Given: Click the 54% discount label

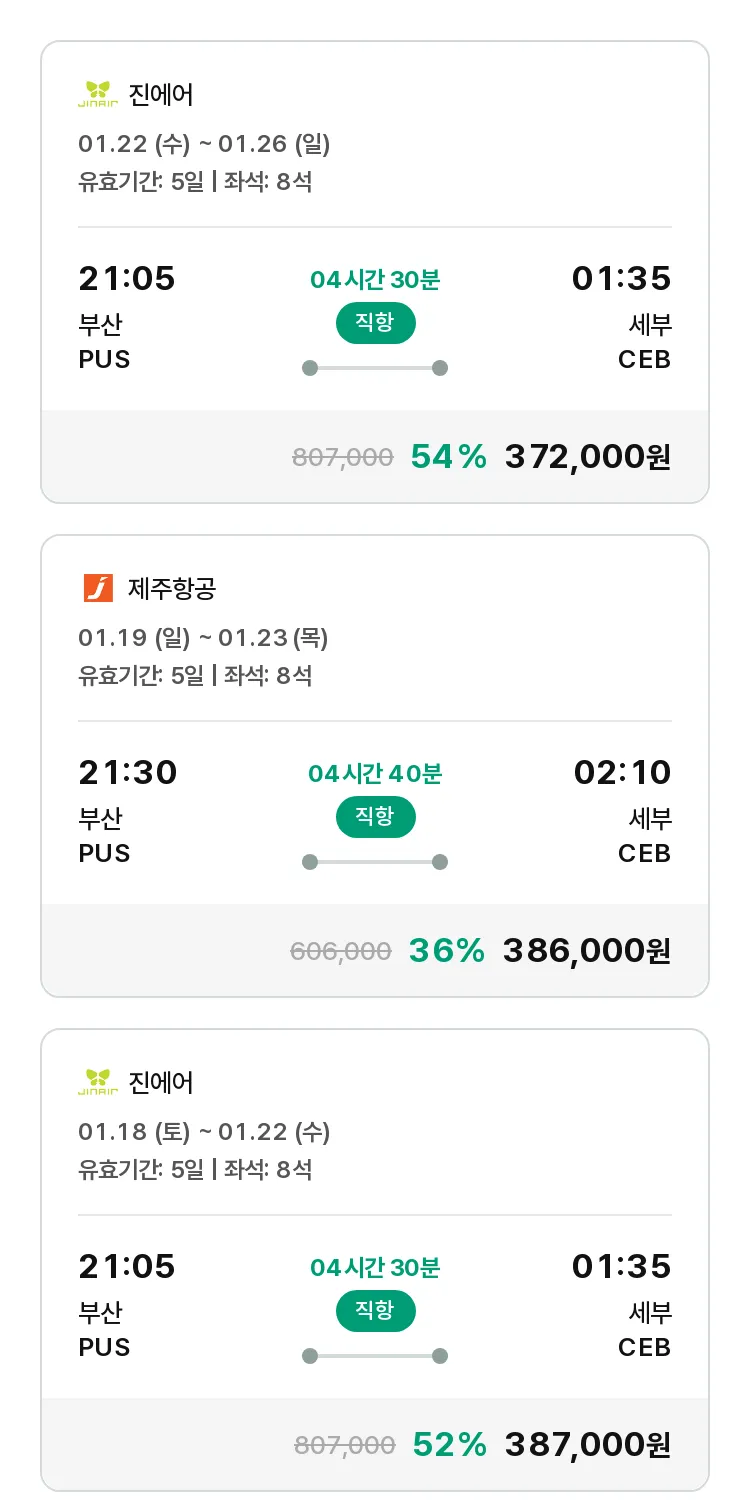Looking at the screenshot, I should point(449,457).
